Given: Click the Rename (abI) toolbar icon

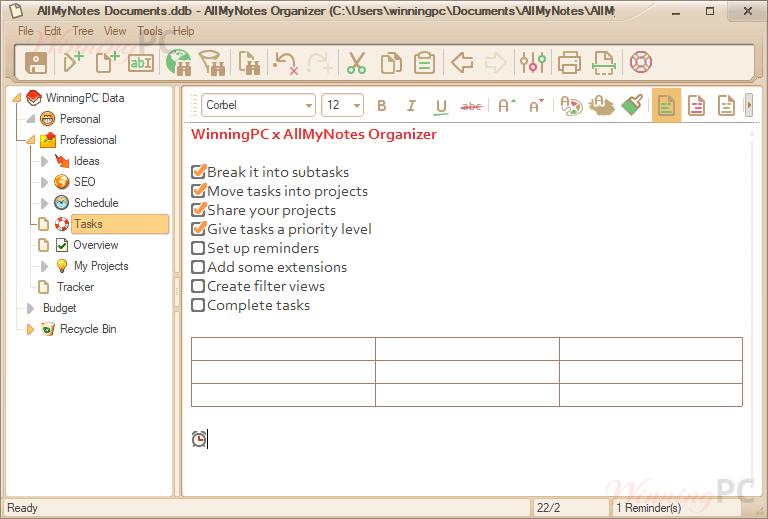Looking at the screenshot, I should (x=141, y=63).
